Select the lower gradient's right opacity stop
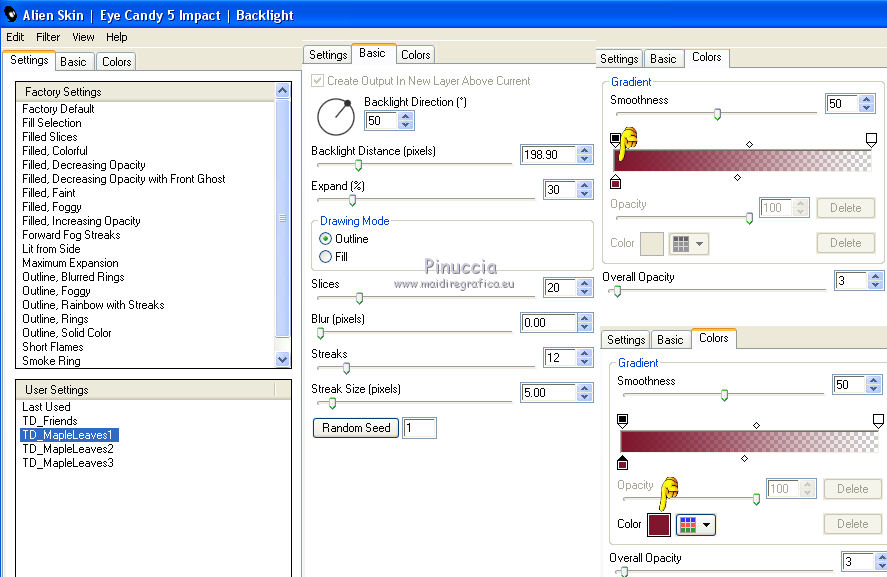This screenshot has width=887, height=577. click(x=878, y=421)
